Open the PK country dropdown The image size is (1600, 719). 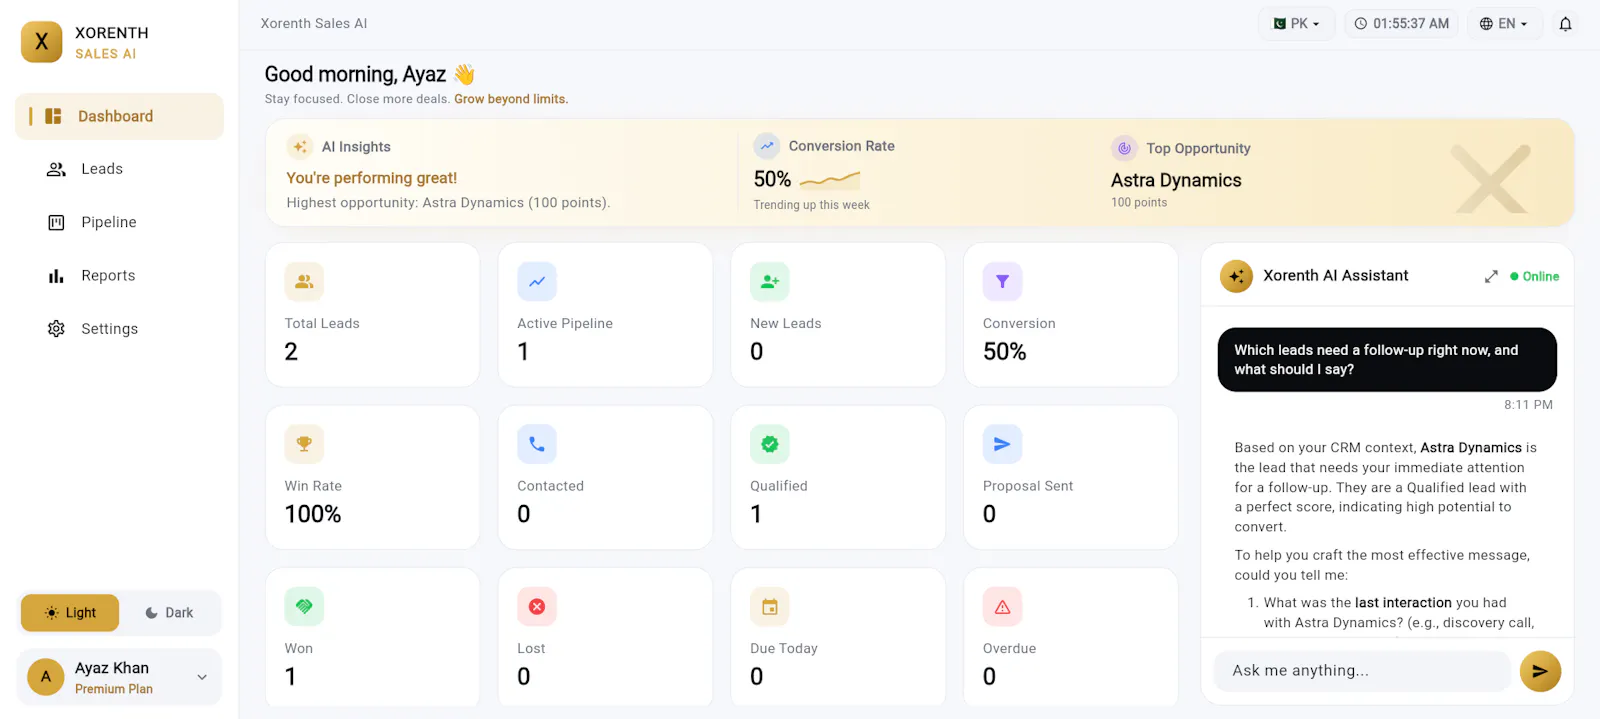[1296, 24]
